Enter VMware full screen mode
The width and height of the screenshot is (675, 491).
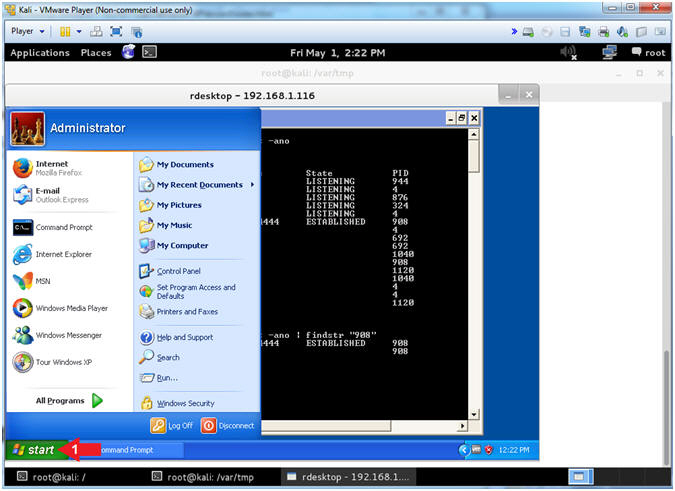[x=116, y=31]
